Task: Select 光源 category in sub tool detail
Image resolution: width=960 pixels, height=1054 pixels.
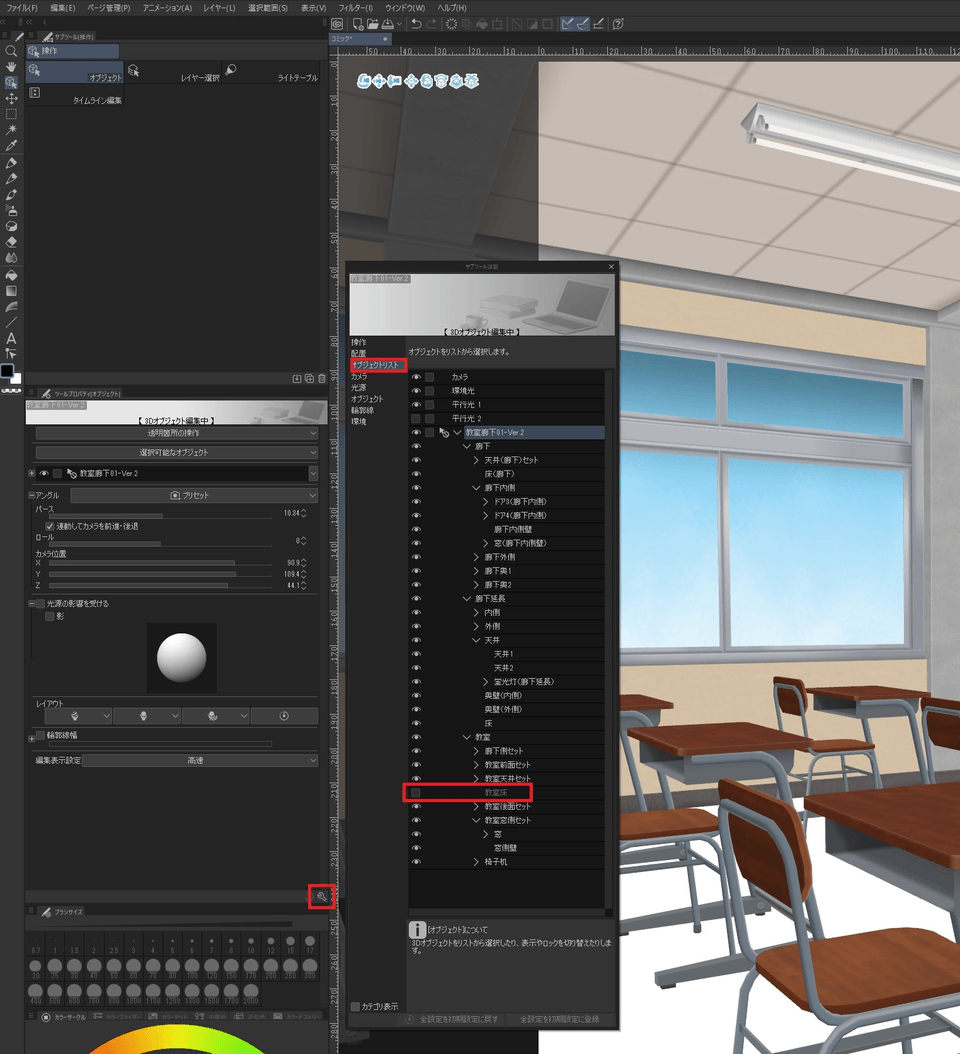Action: [x=358, y=388]
